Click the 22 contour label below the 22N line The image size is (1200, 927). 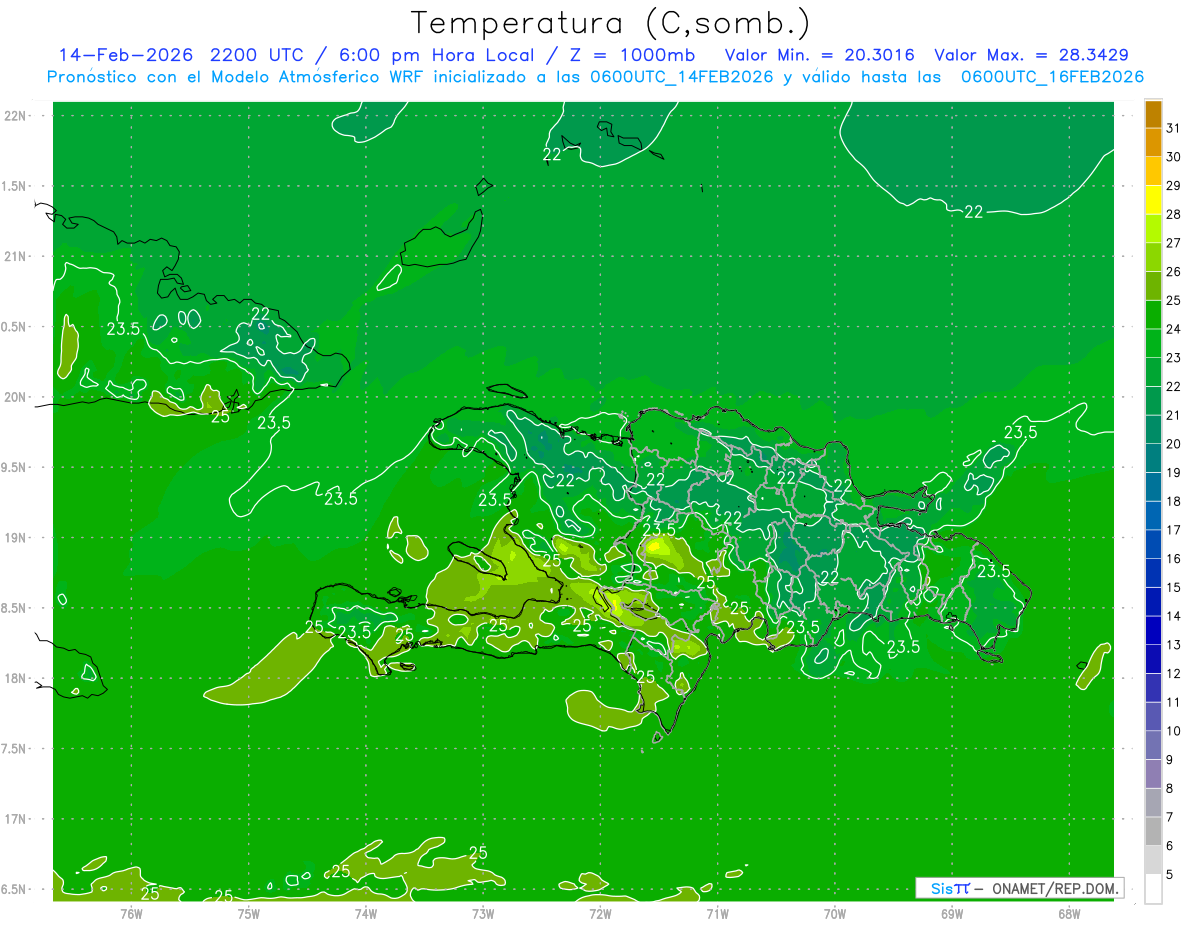(x=552, y=154)
